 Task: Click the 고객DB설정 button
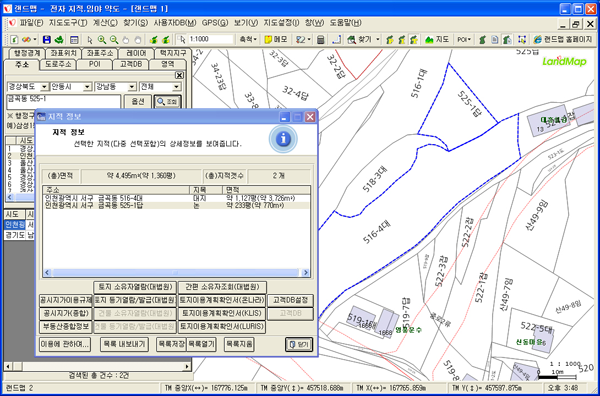[x=290, y=300]
